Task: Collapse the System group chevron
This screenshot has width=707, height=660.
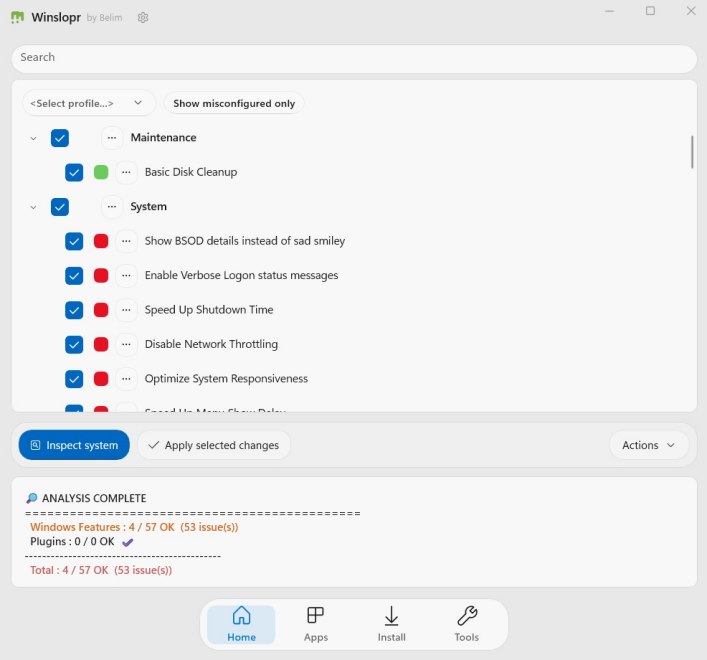Action: click(x=33, y=207)
